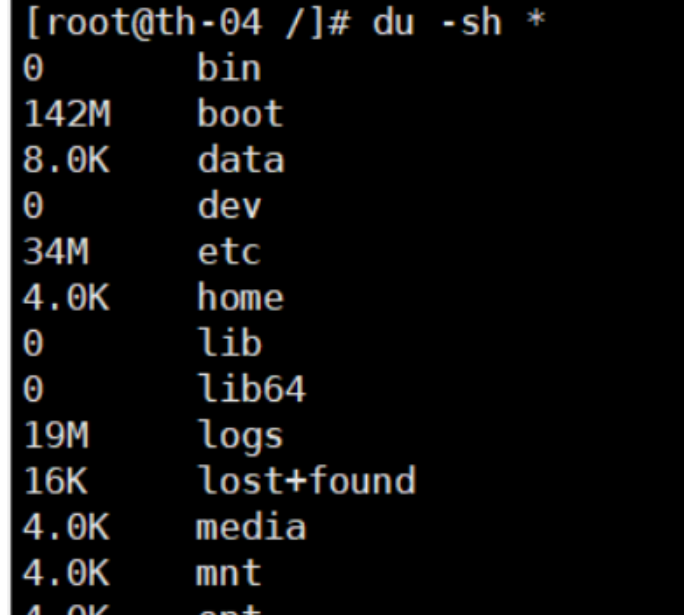Click the 16K size value
This screenshot has width=689, height=616.
47,482
